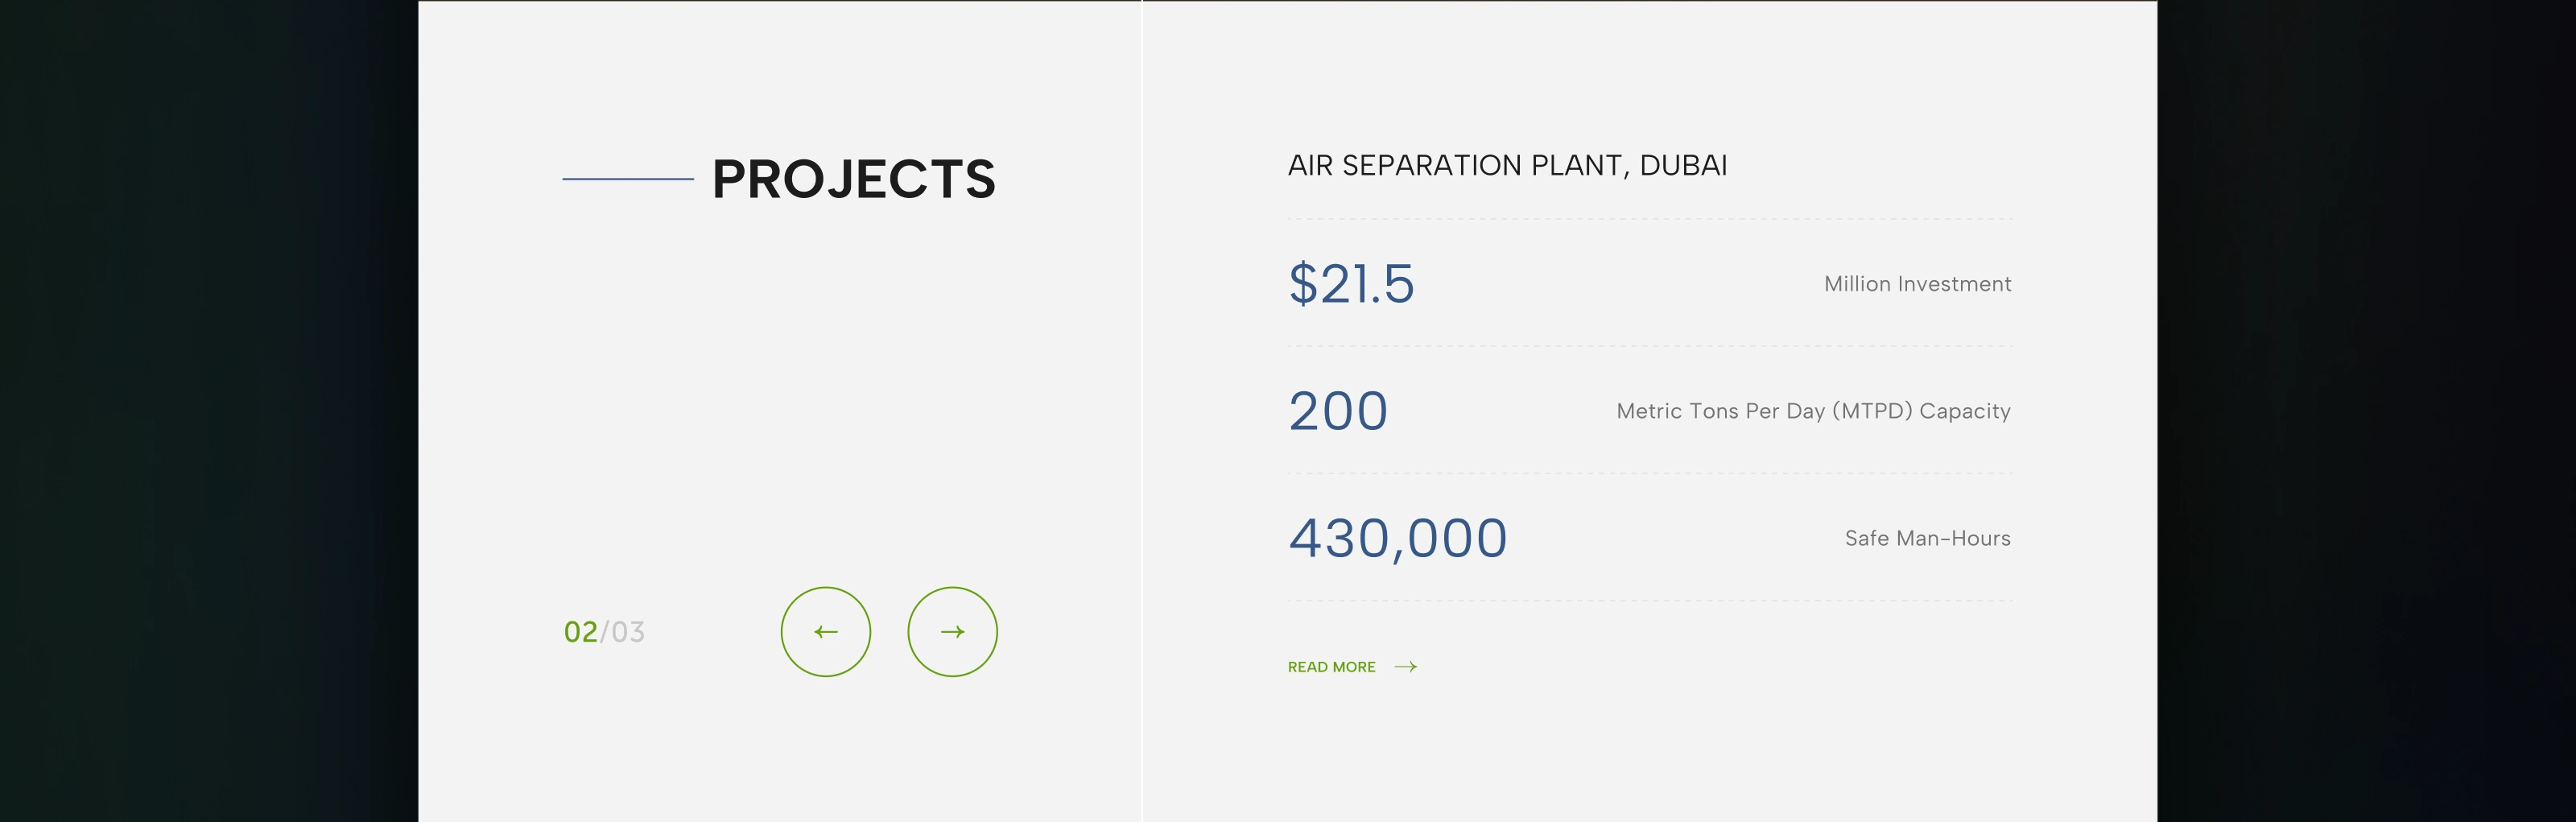Click the dashed separator under the project title
This screenshot has width=2576, height=822.
click(x=1649, y=219)
